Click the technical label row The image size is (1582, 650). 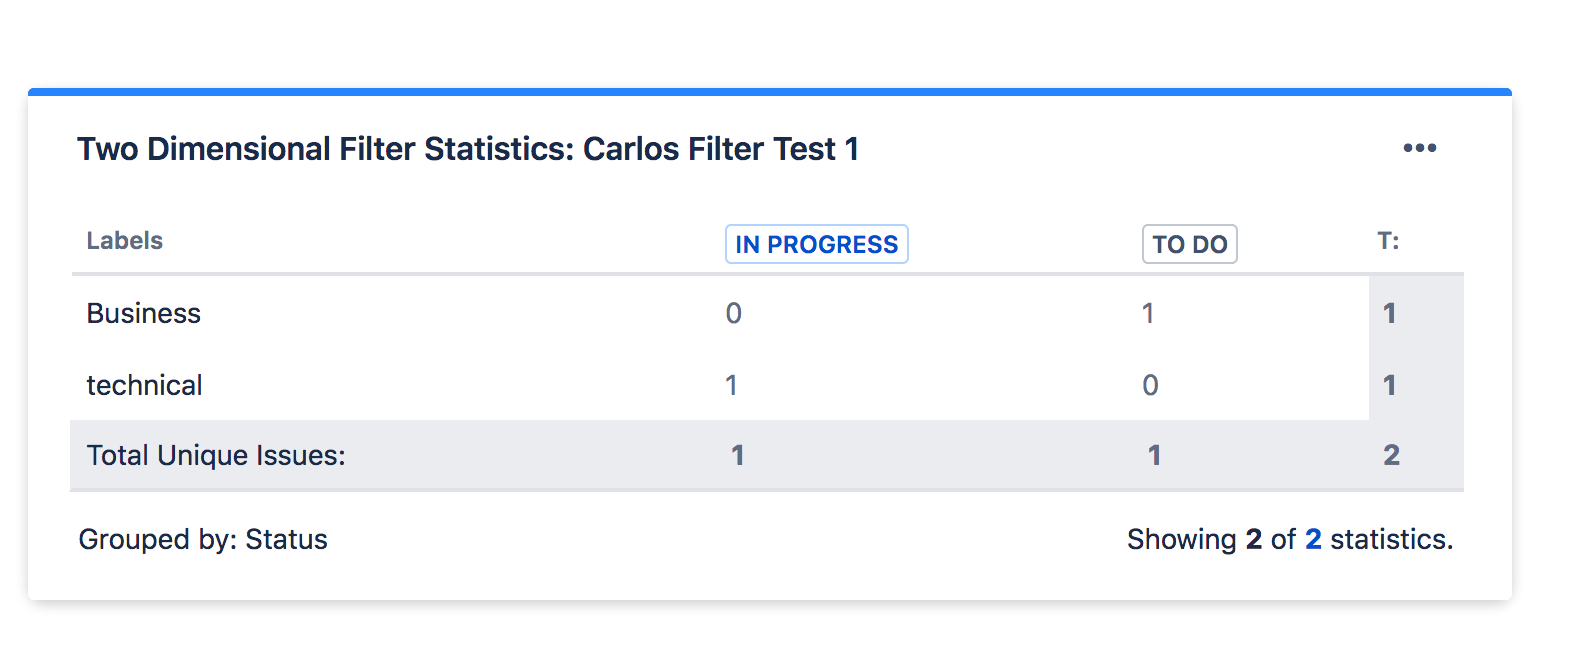click(x=144, y=386)
